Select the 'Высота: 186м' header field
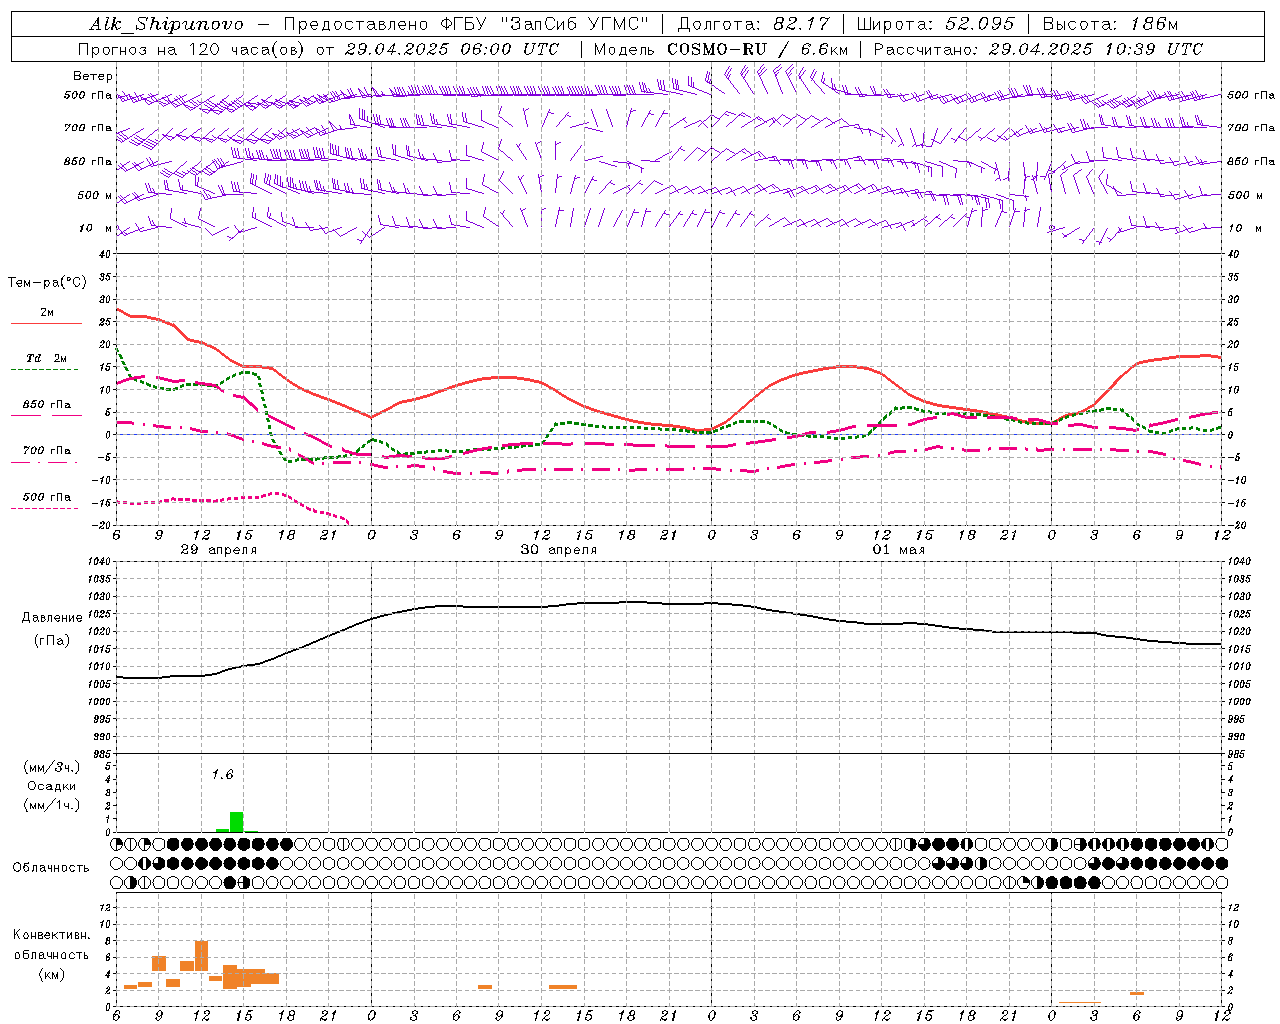 click(1110, 24)
